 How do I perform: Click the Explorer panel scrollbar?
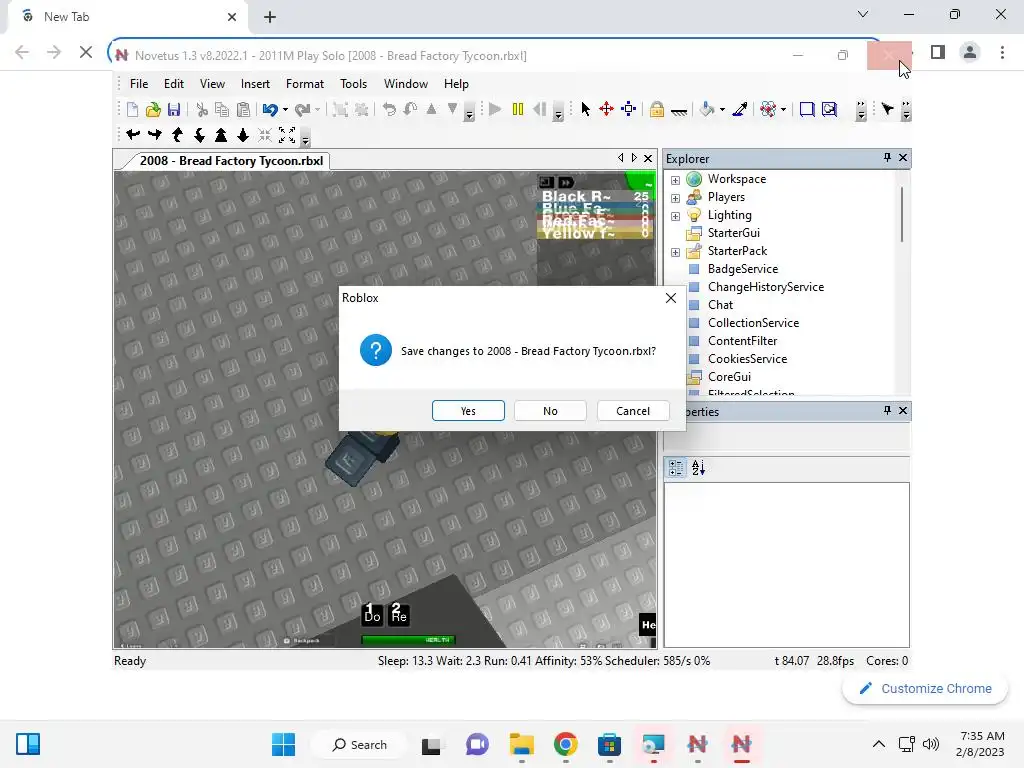(902, 214)
